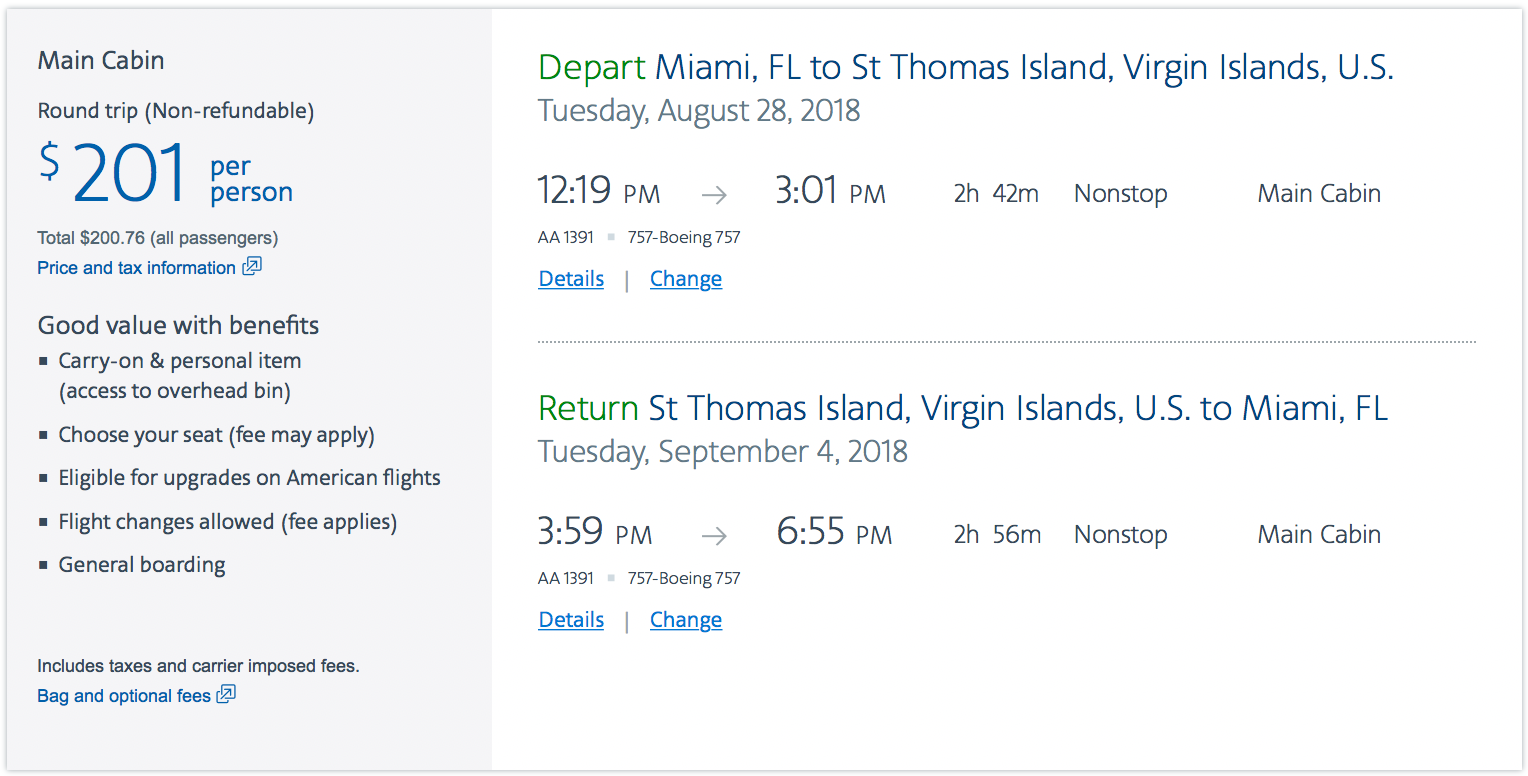This screenshot has width=1528, height=776.
Task: Click the Total $200.76 all passengers text
Action: pyautogui.click(x=158, y=238)
